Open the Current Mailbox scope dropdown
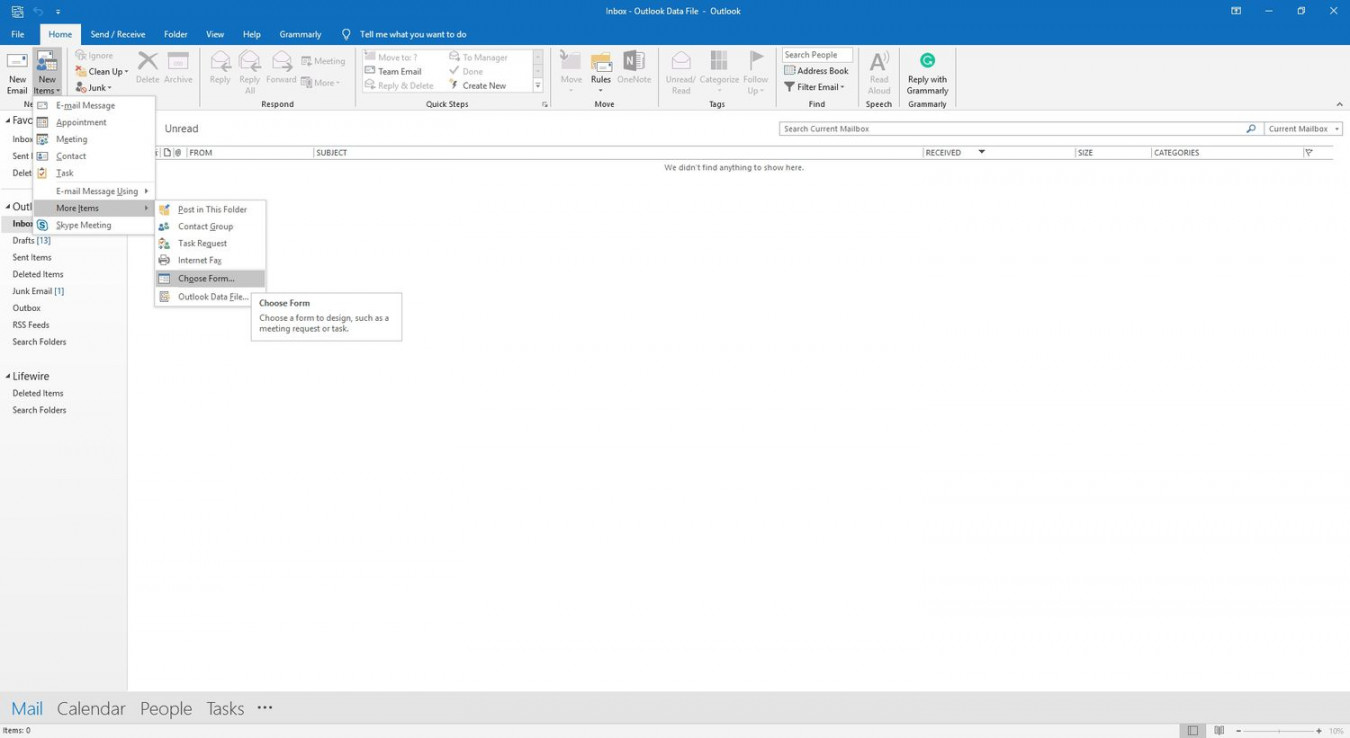This screenshot has height=738, width=1350. 1303,129
